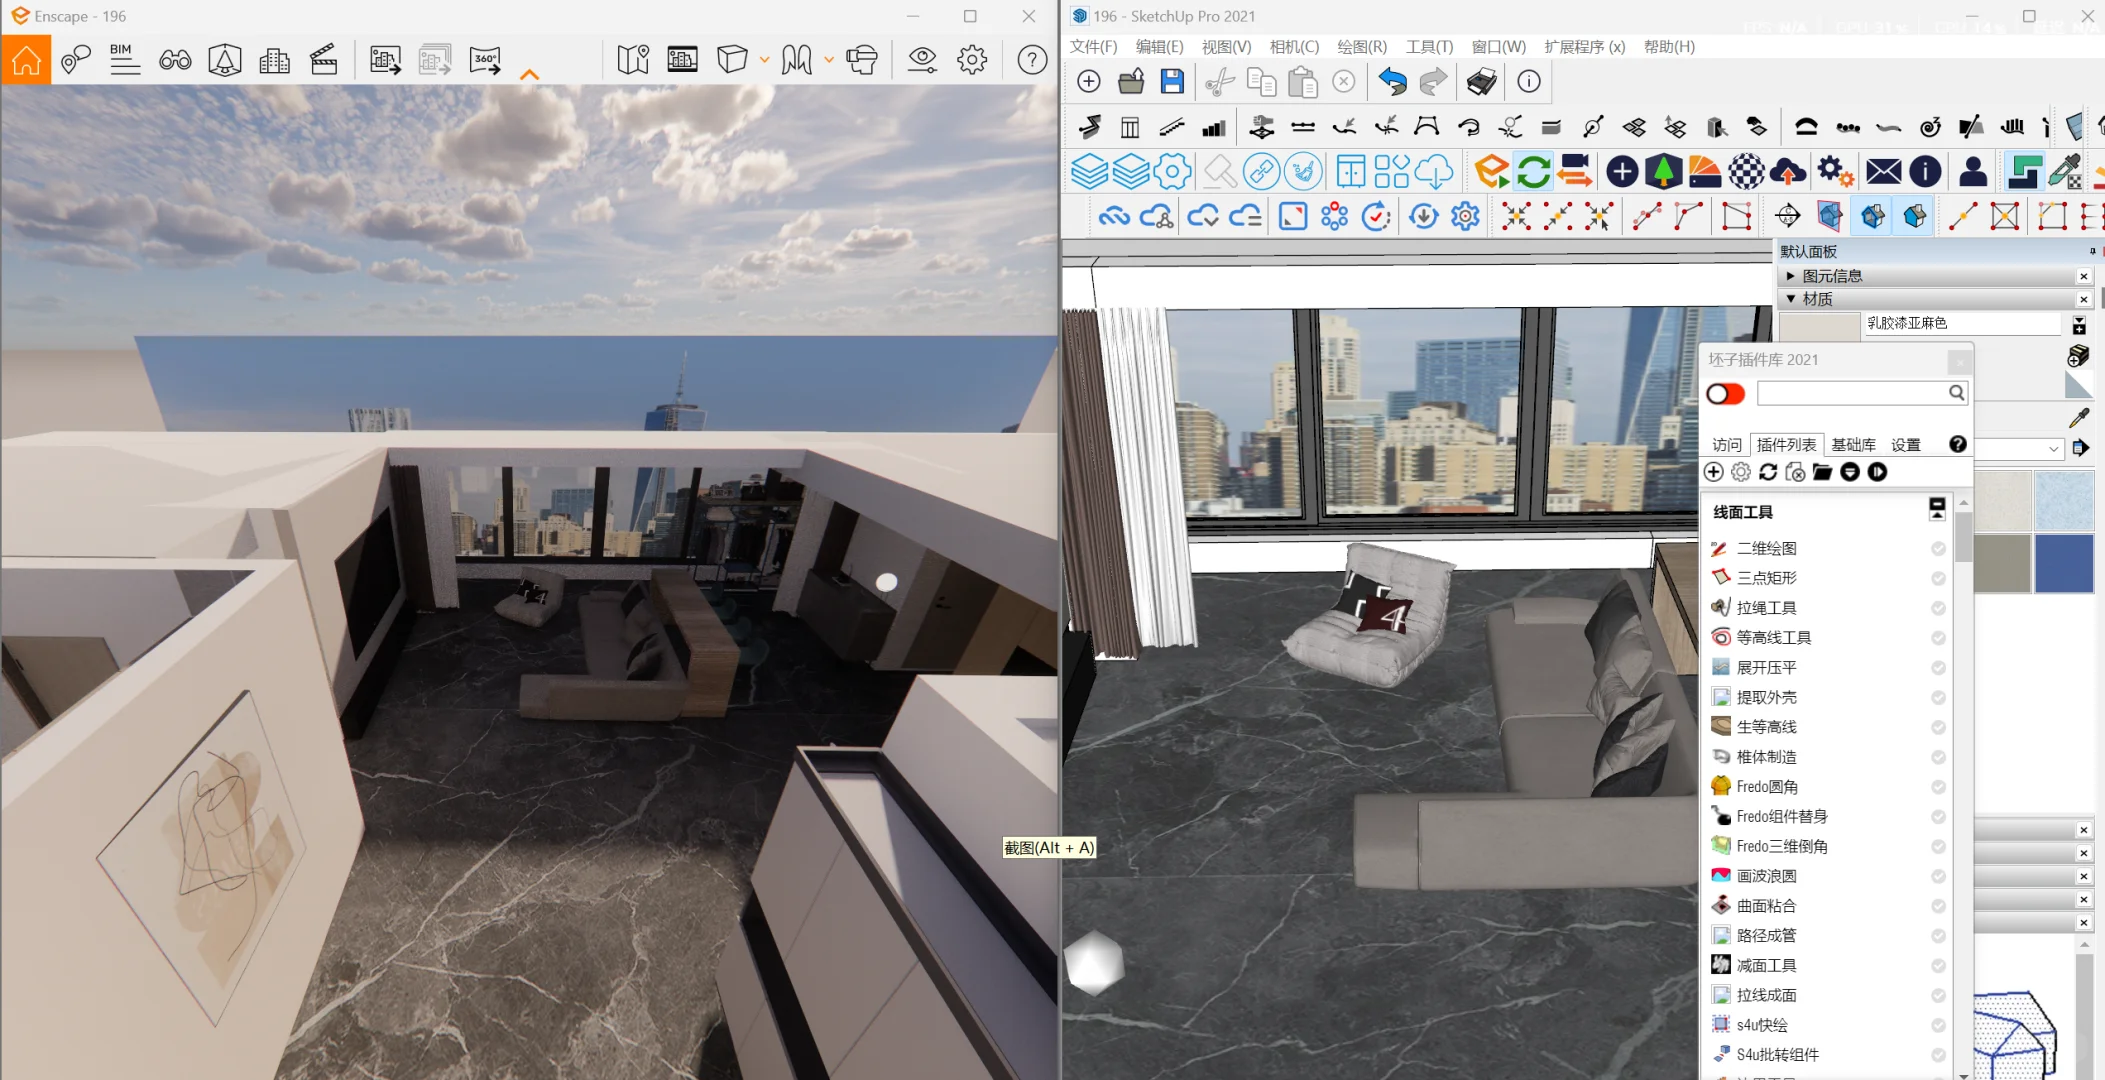Toggle the check mark beside 二维绘图

[1938, 549]
